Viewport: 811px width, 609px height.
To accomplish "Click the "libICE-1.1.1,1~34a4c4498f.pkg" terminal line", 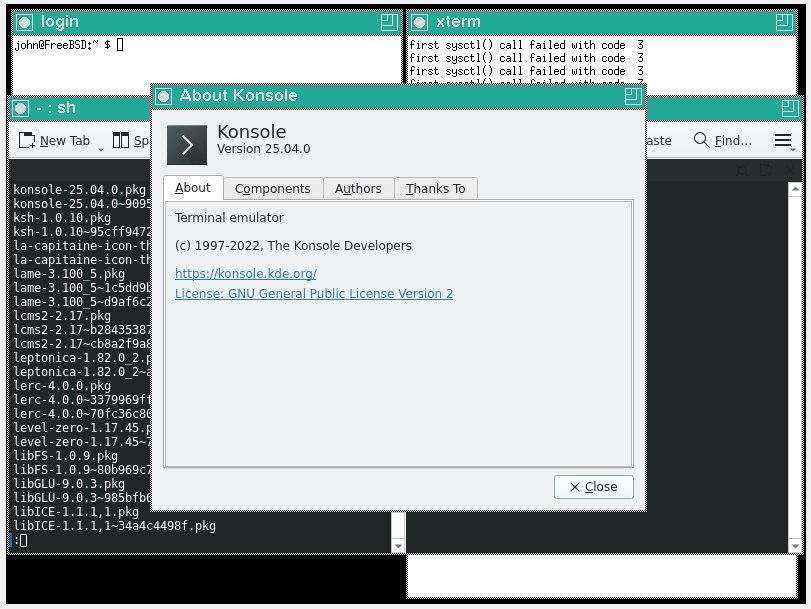I will pos(115,526).
